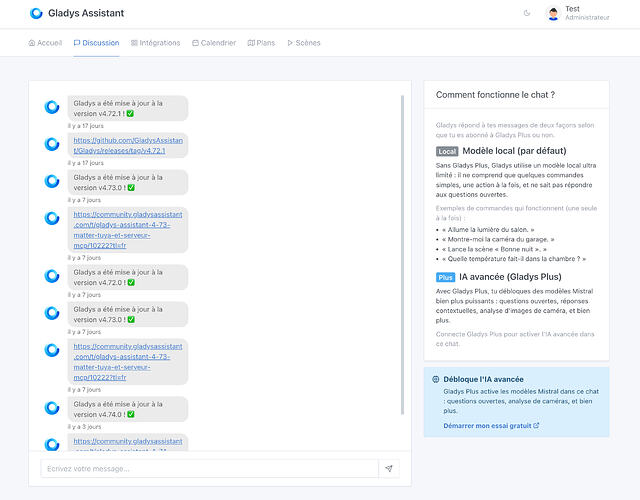Open the first community link after the 4.73.0 message
Screen dimensions: 640x500
128,230
